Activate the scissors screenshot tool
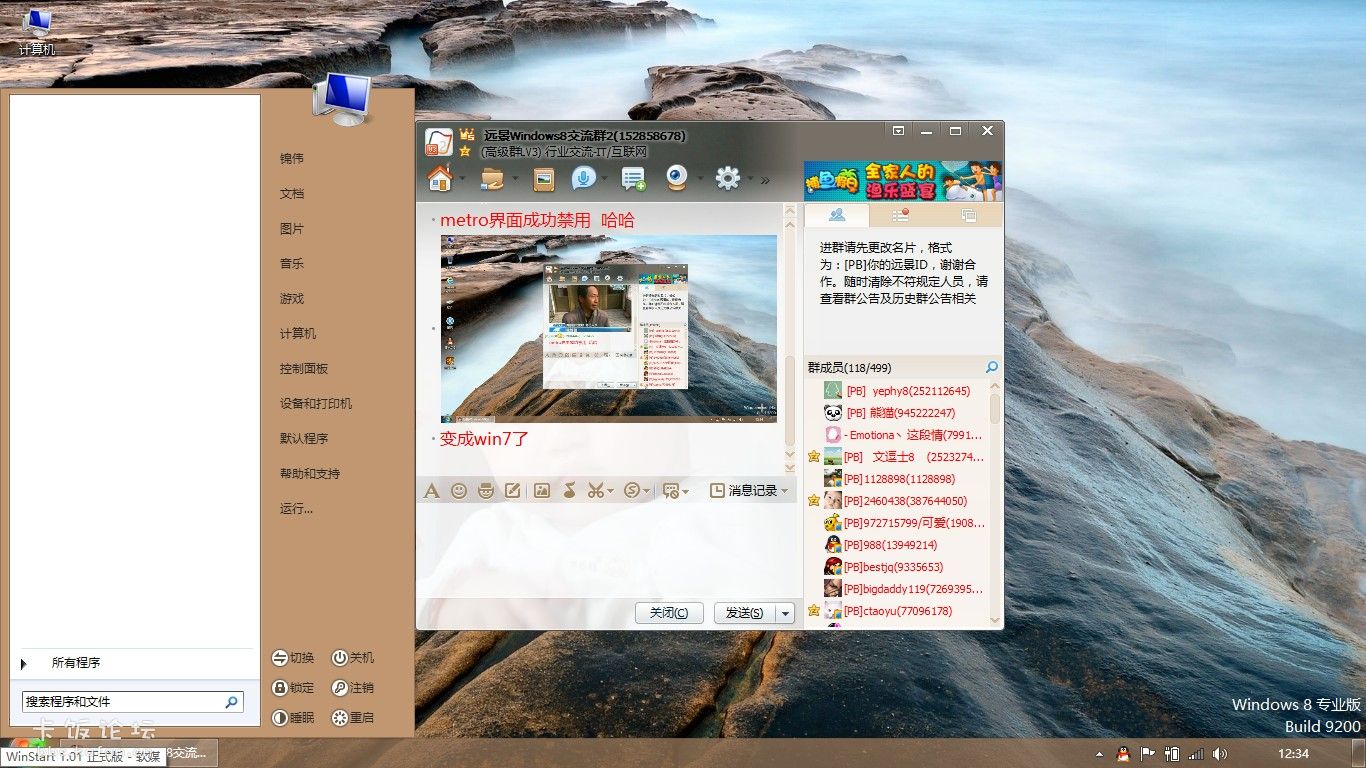 (x=595, y=491)
